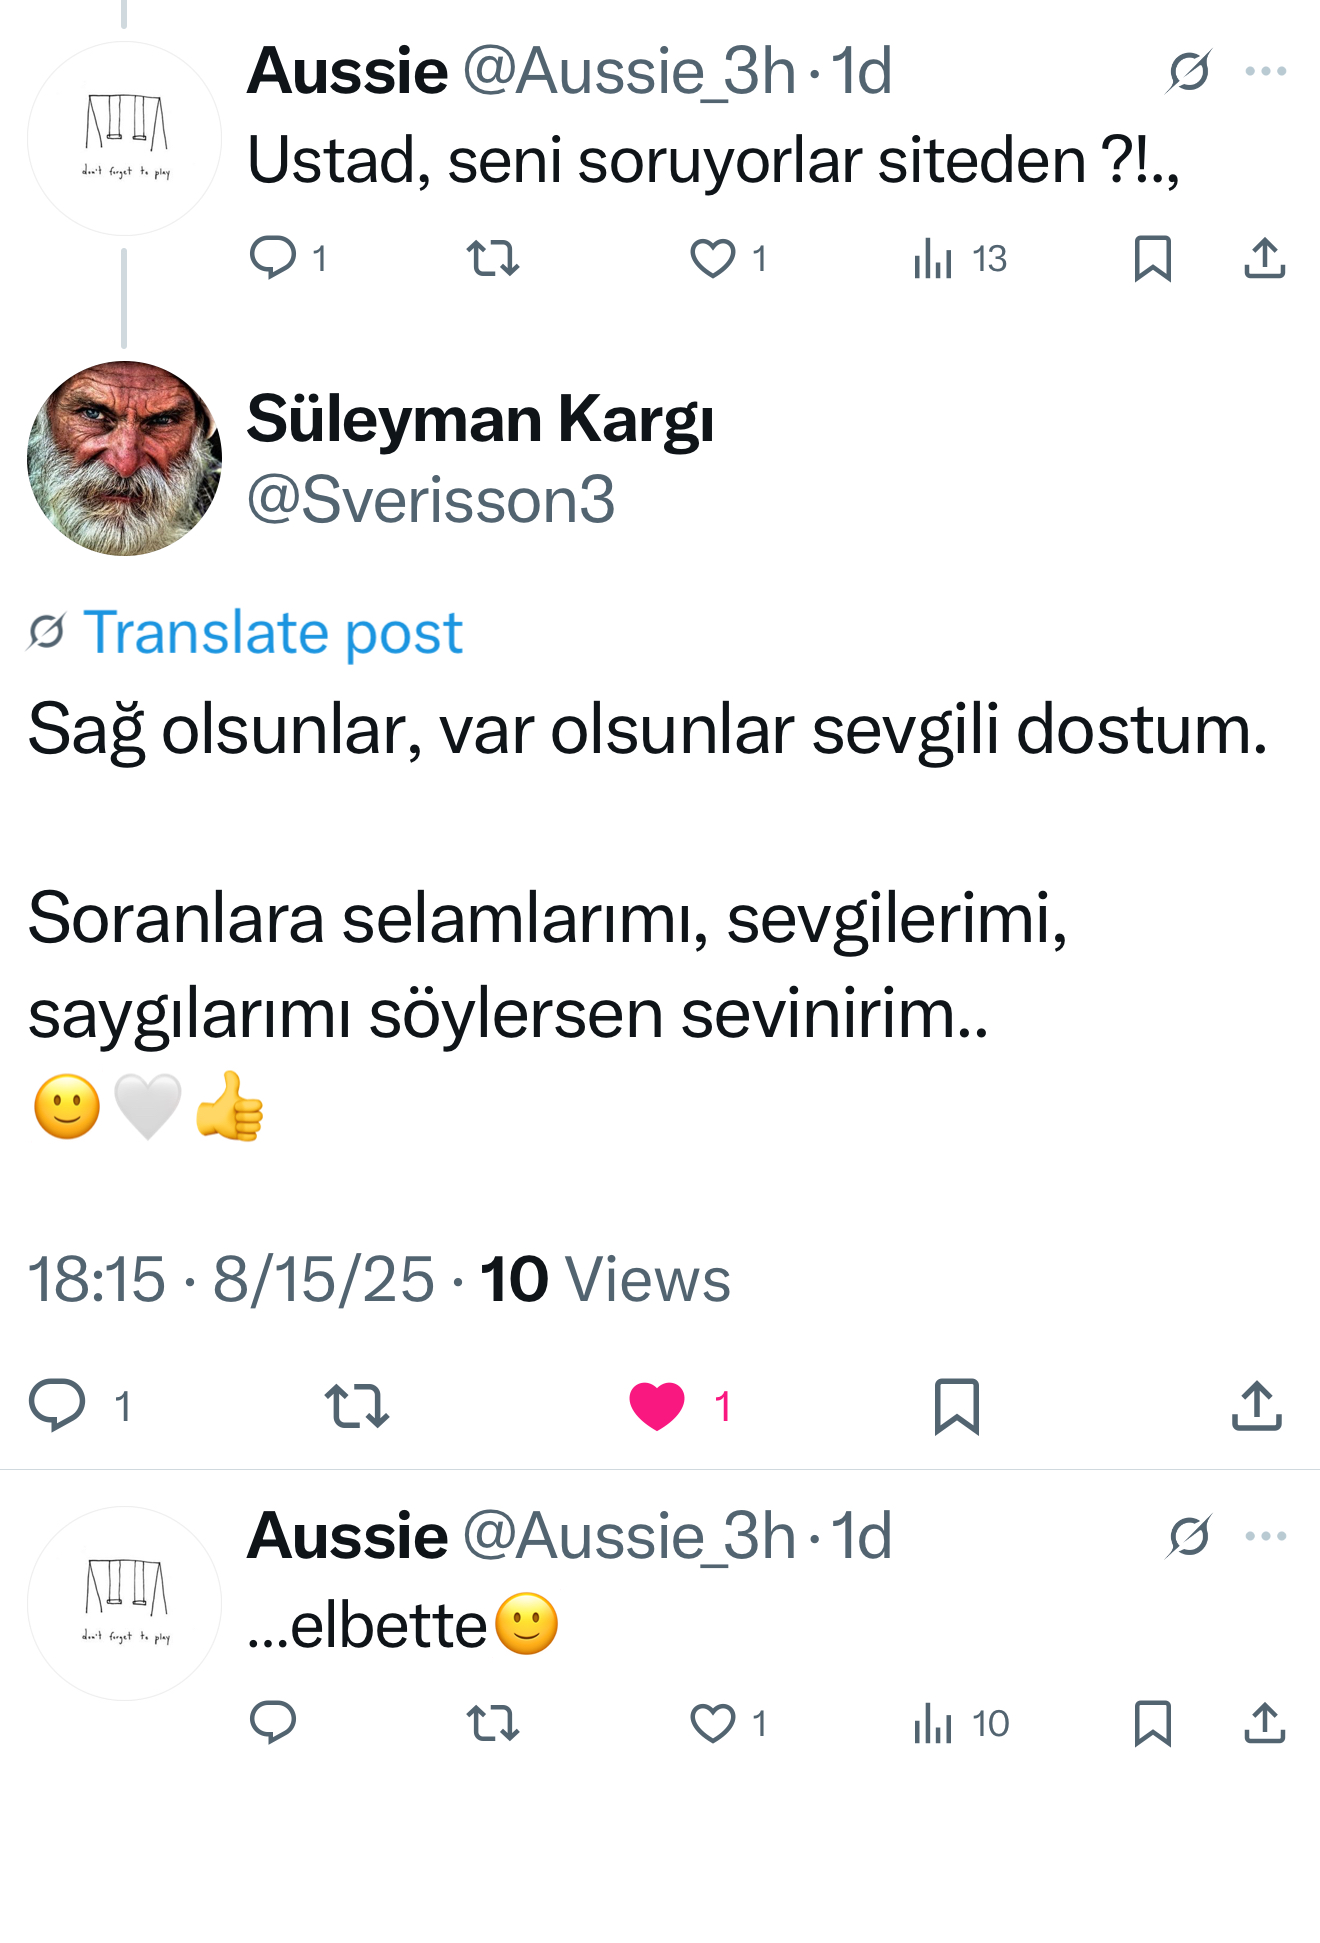1320x1943 pixels.
Task: Click the Translate post link
Action: click(272, 633)
